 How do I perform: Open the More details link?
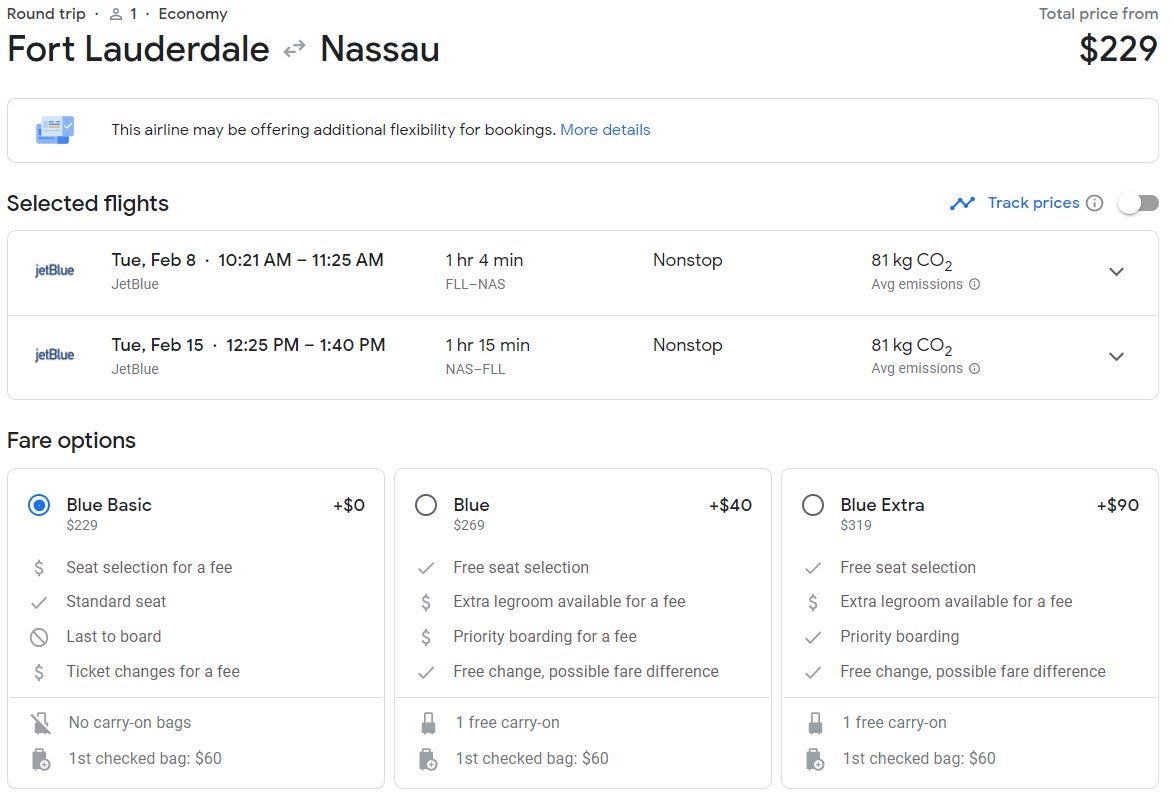[x=605, y=130]
